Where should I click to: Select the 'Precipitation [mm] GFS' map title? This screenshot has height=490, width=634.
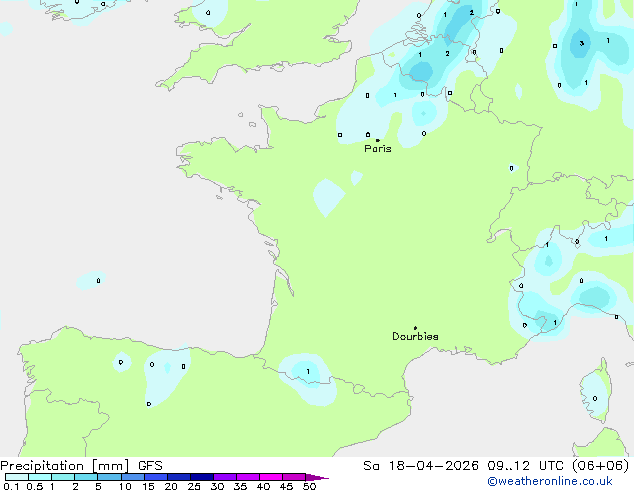pyautogui.click(x=81, y=466)
